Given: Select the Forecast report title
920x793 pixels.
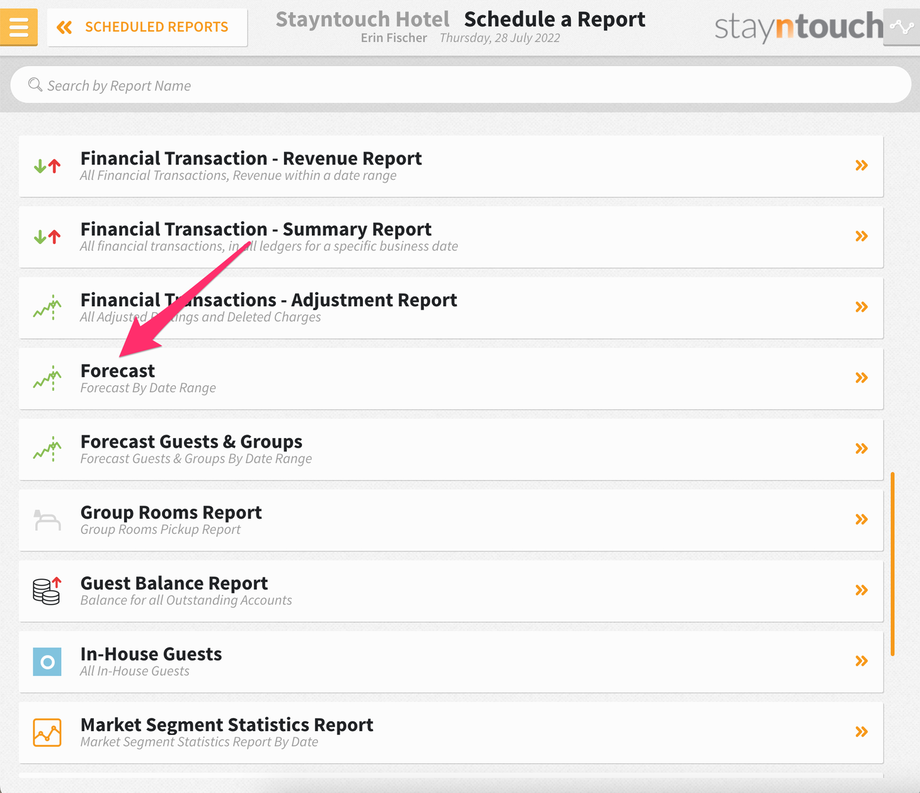Looking at the screenshot, I should coord(117,371).
